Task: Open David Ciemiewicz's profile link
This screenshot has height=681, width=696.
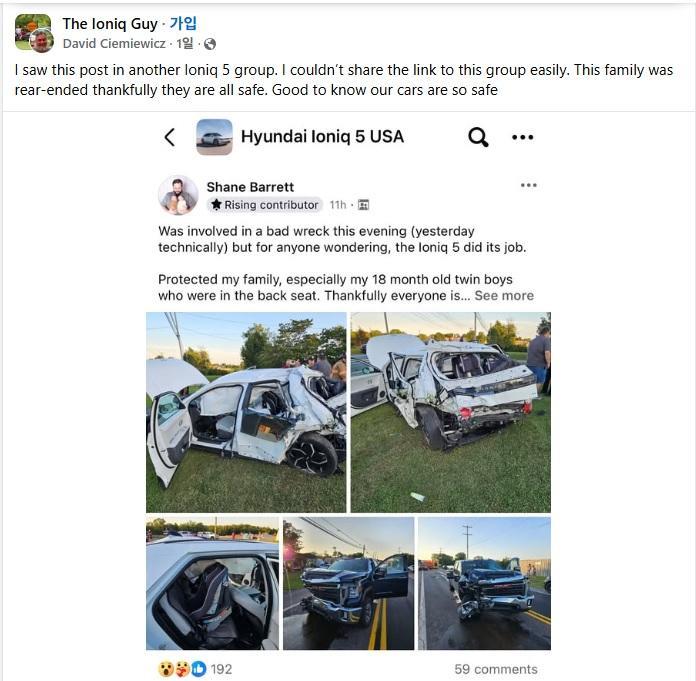Action: 114,44
